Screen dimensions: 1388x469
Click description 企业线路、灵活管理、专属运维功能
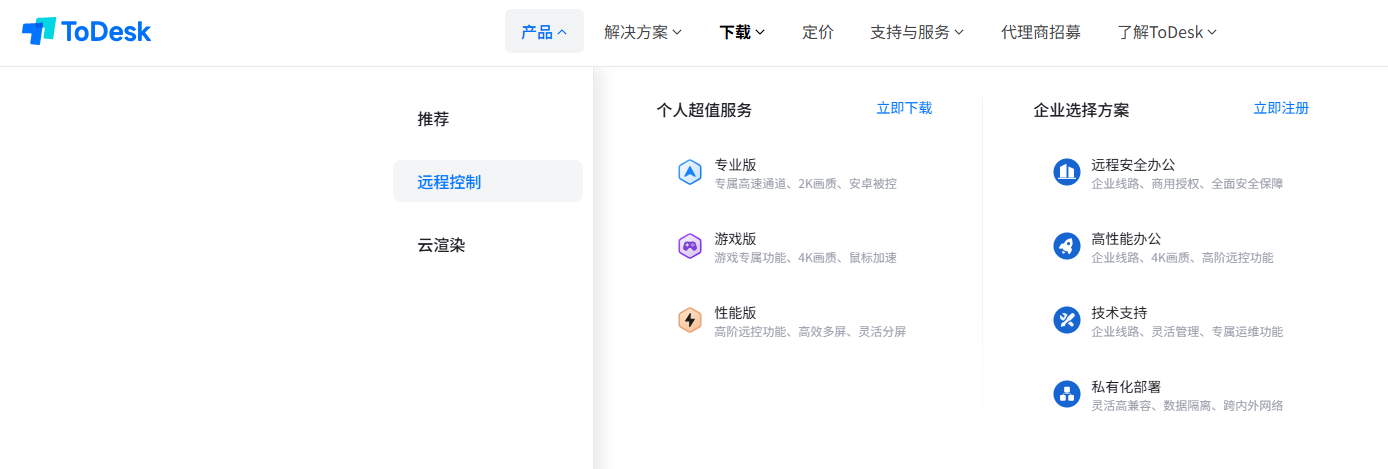(1187, 332)
